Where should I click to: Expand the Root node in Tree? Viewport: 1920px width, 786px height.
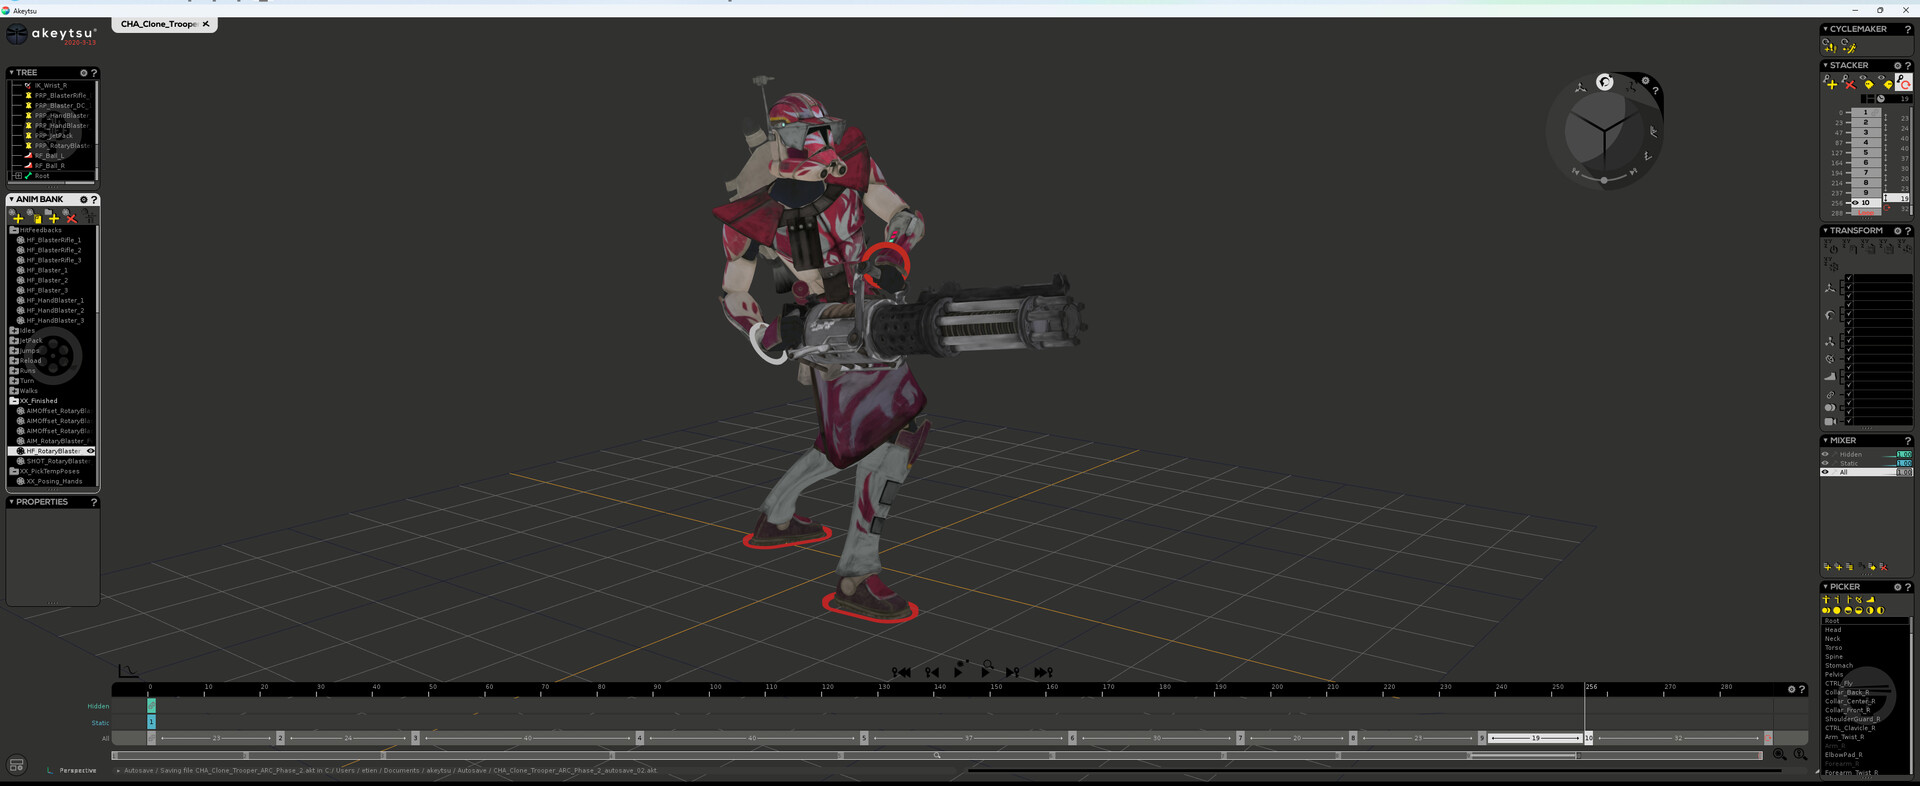point(17,176)
